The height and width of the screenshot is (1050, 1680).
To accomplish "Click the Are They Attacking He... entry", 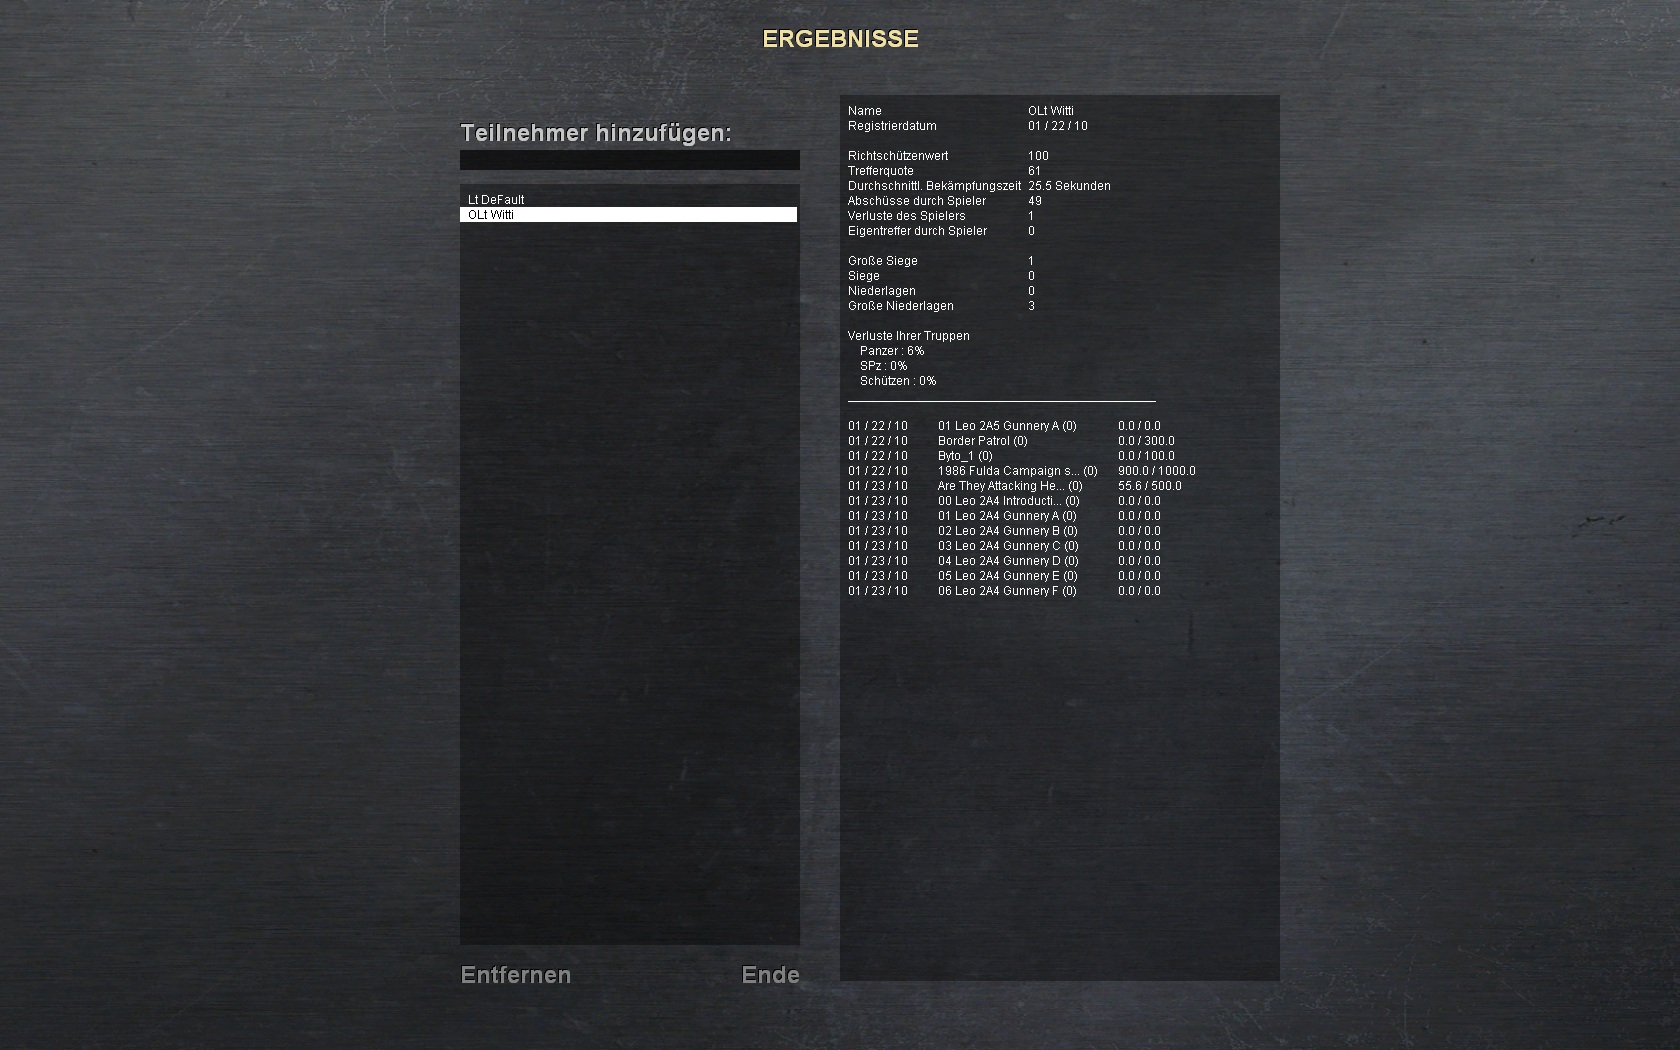I will tap(1009, 486).
